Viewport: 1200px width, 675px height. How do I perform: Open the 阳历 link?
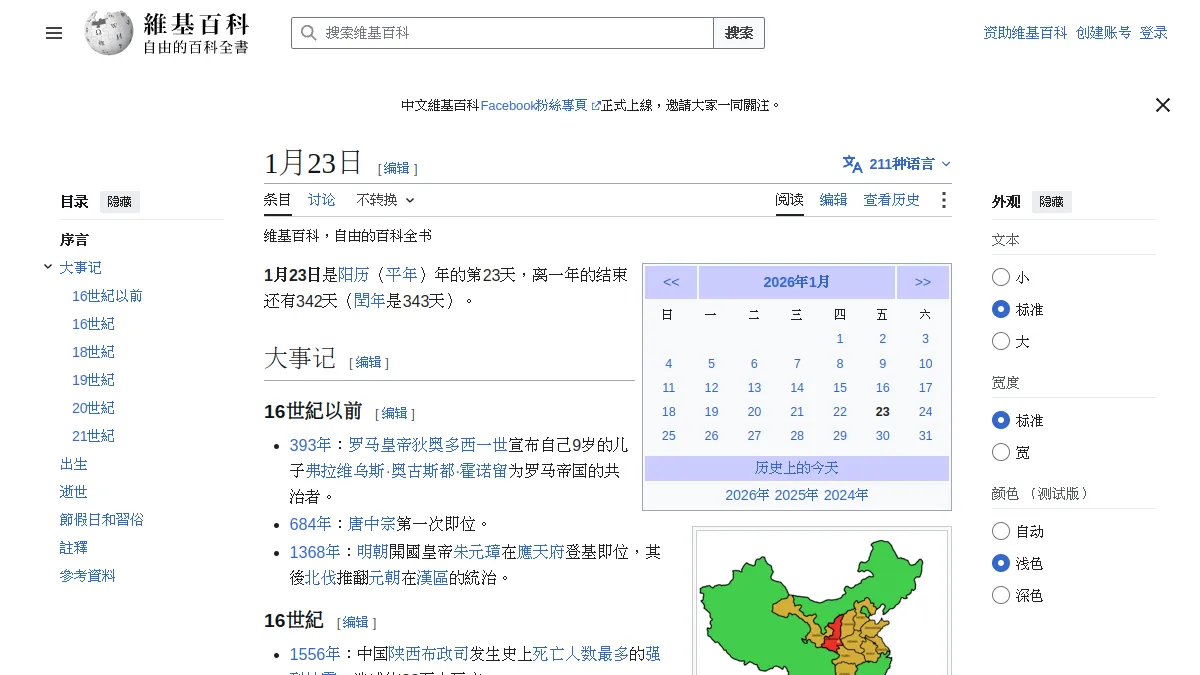(354, 275)
